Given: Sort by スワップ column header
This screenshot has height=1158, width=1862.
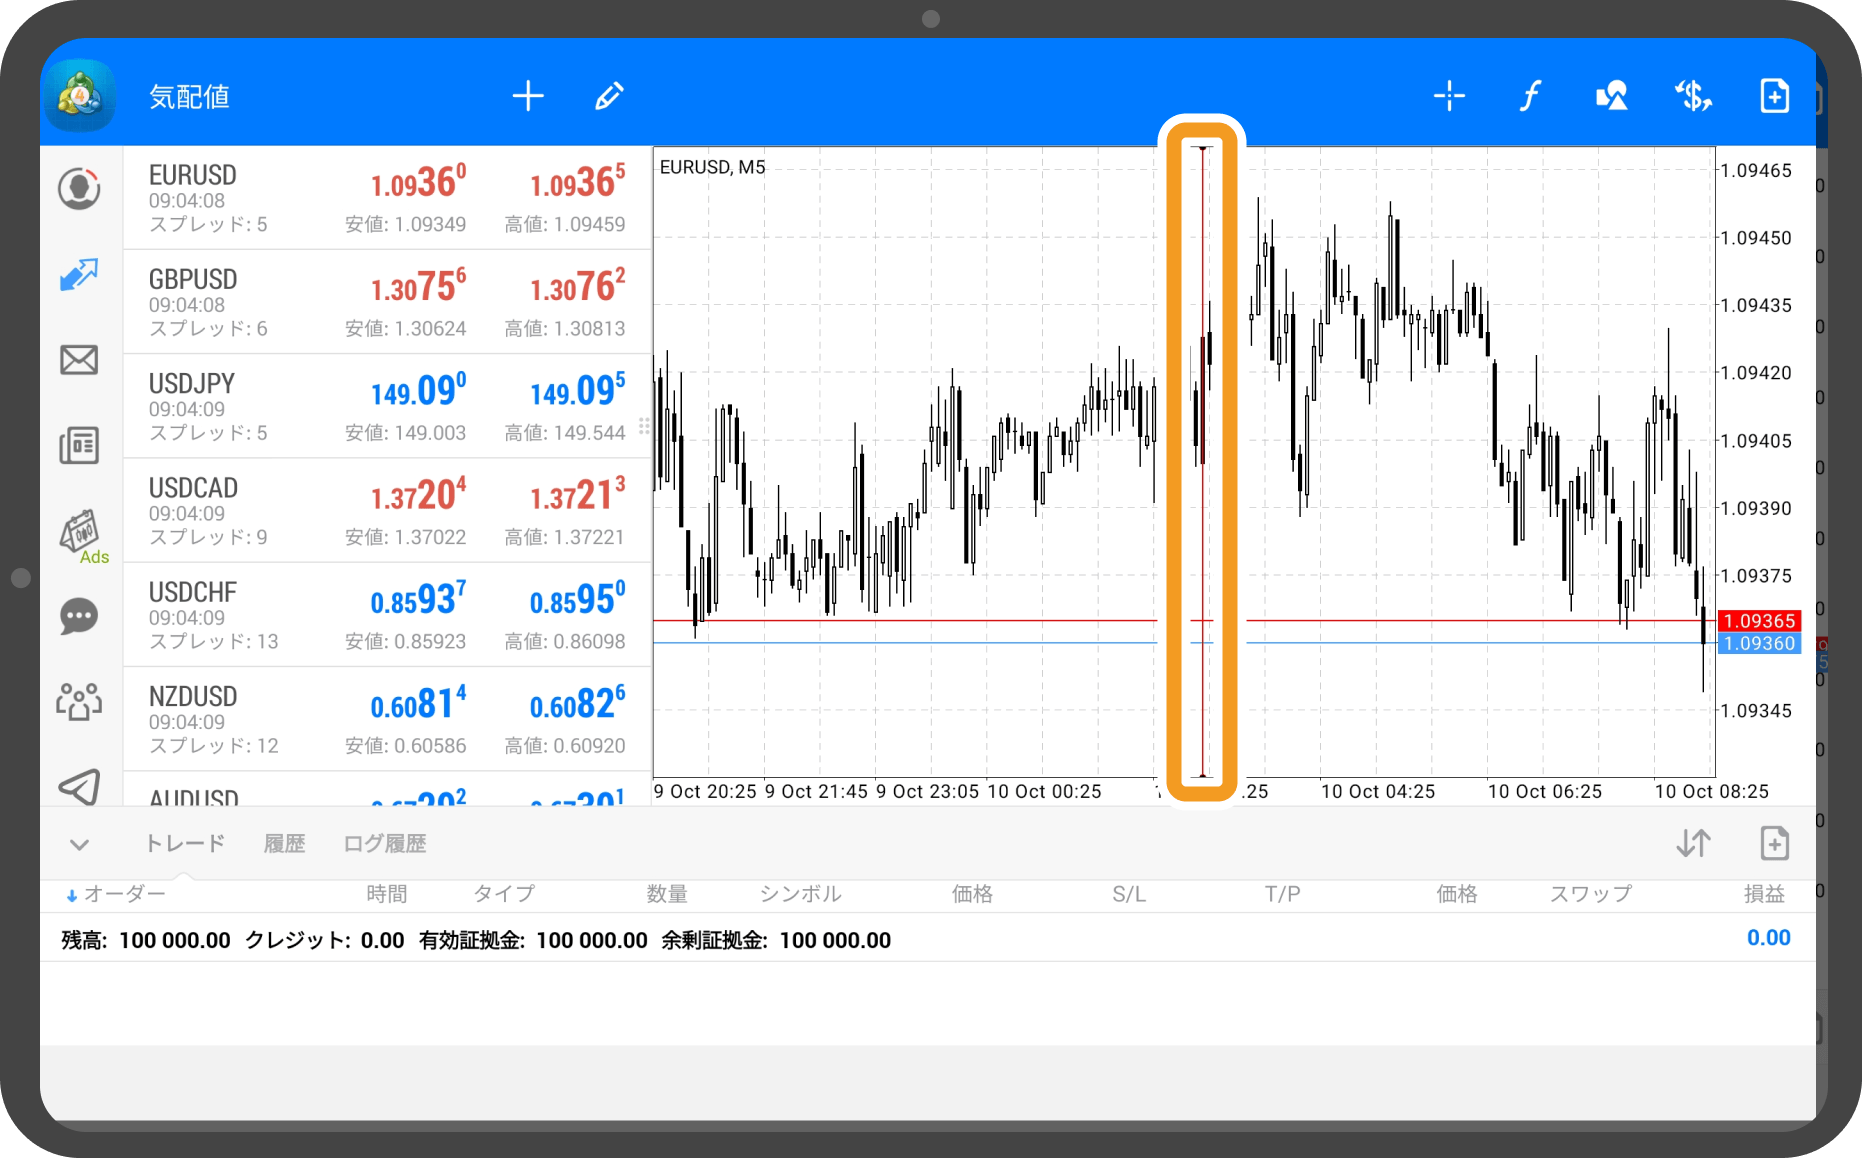Looking at the screenshot, I should 1591,894.
